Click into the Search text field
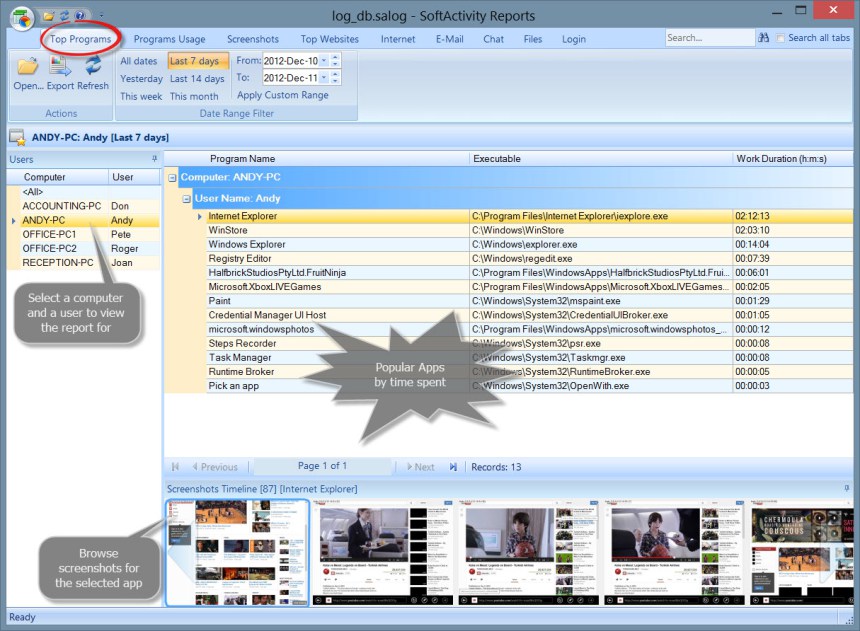This screenshot has width=860, height=631. click(707, 38)
